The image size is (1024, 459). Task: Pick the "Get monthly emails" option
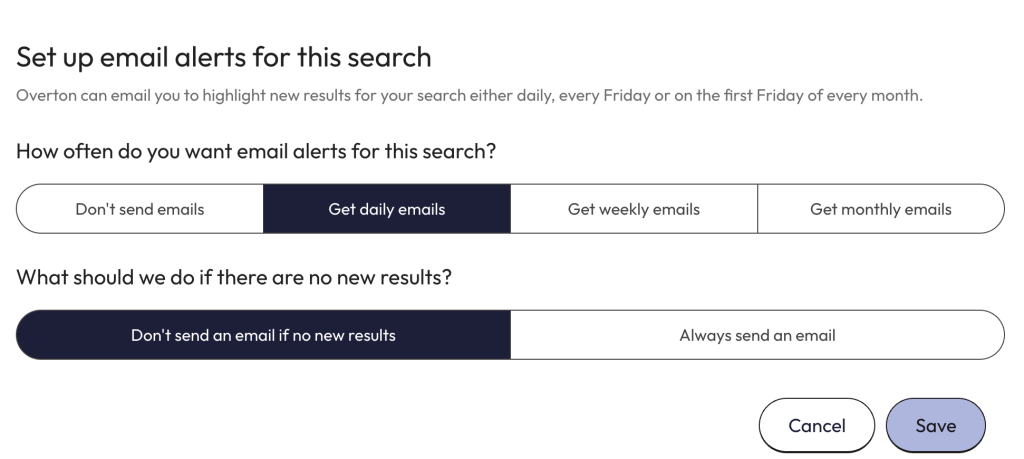pos(880,209)
